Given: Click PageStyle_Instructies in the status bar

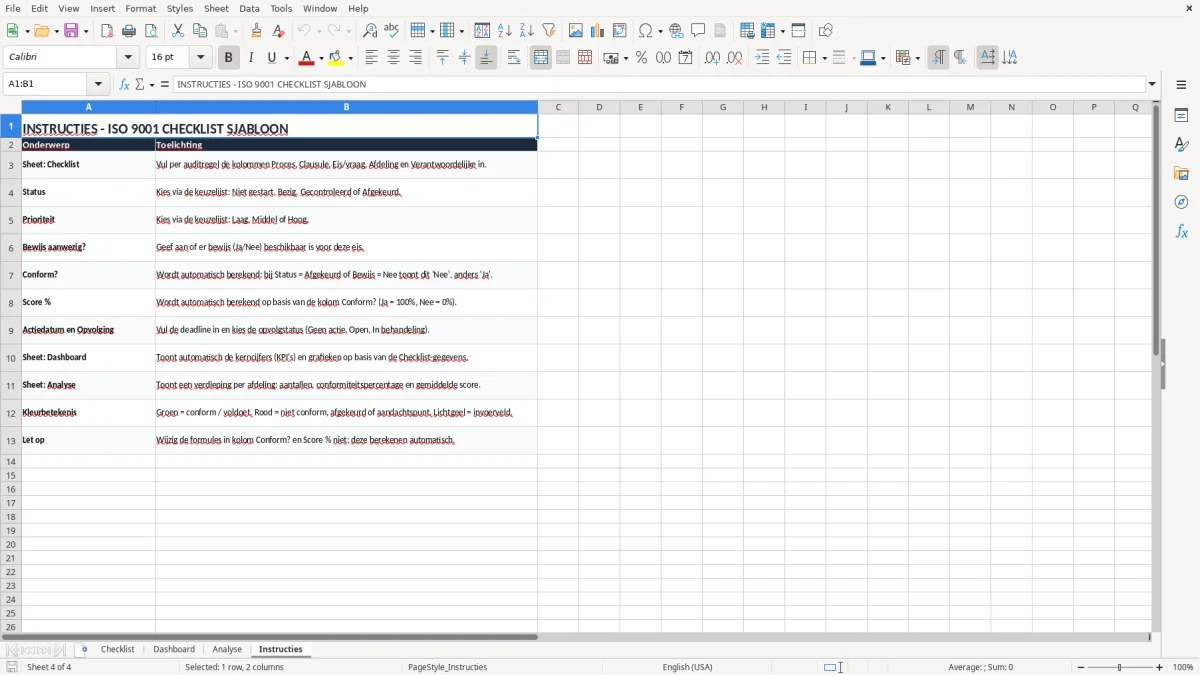Looking at the screenshot, I should tap(447, 667).
